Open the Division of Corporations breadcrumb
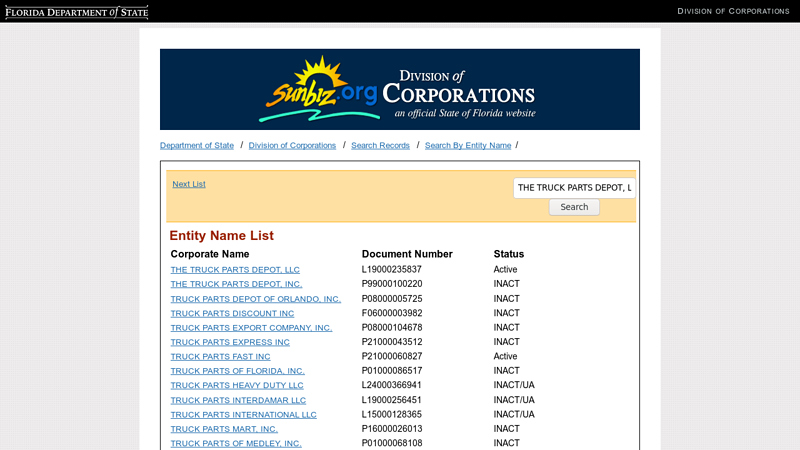Screen dimensions: 800x450 click(x=292, y=145)
